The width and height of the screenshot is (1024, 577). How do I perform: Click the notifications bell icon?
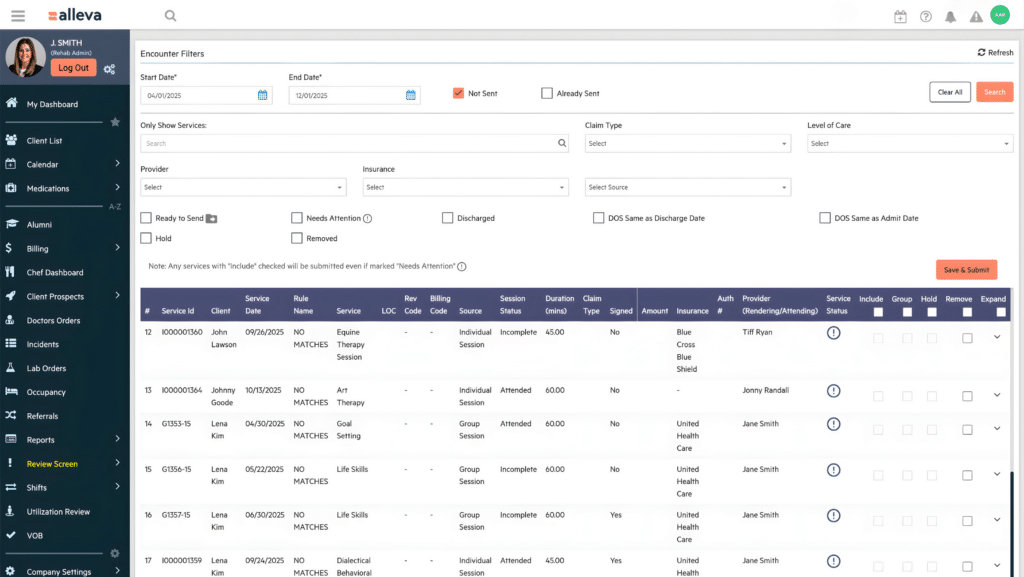pyautogui.click(x=950, y=16)
